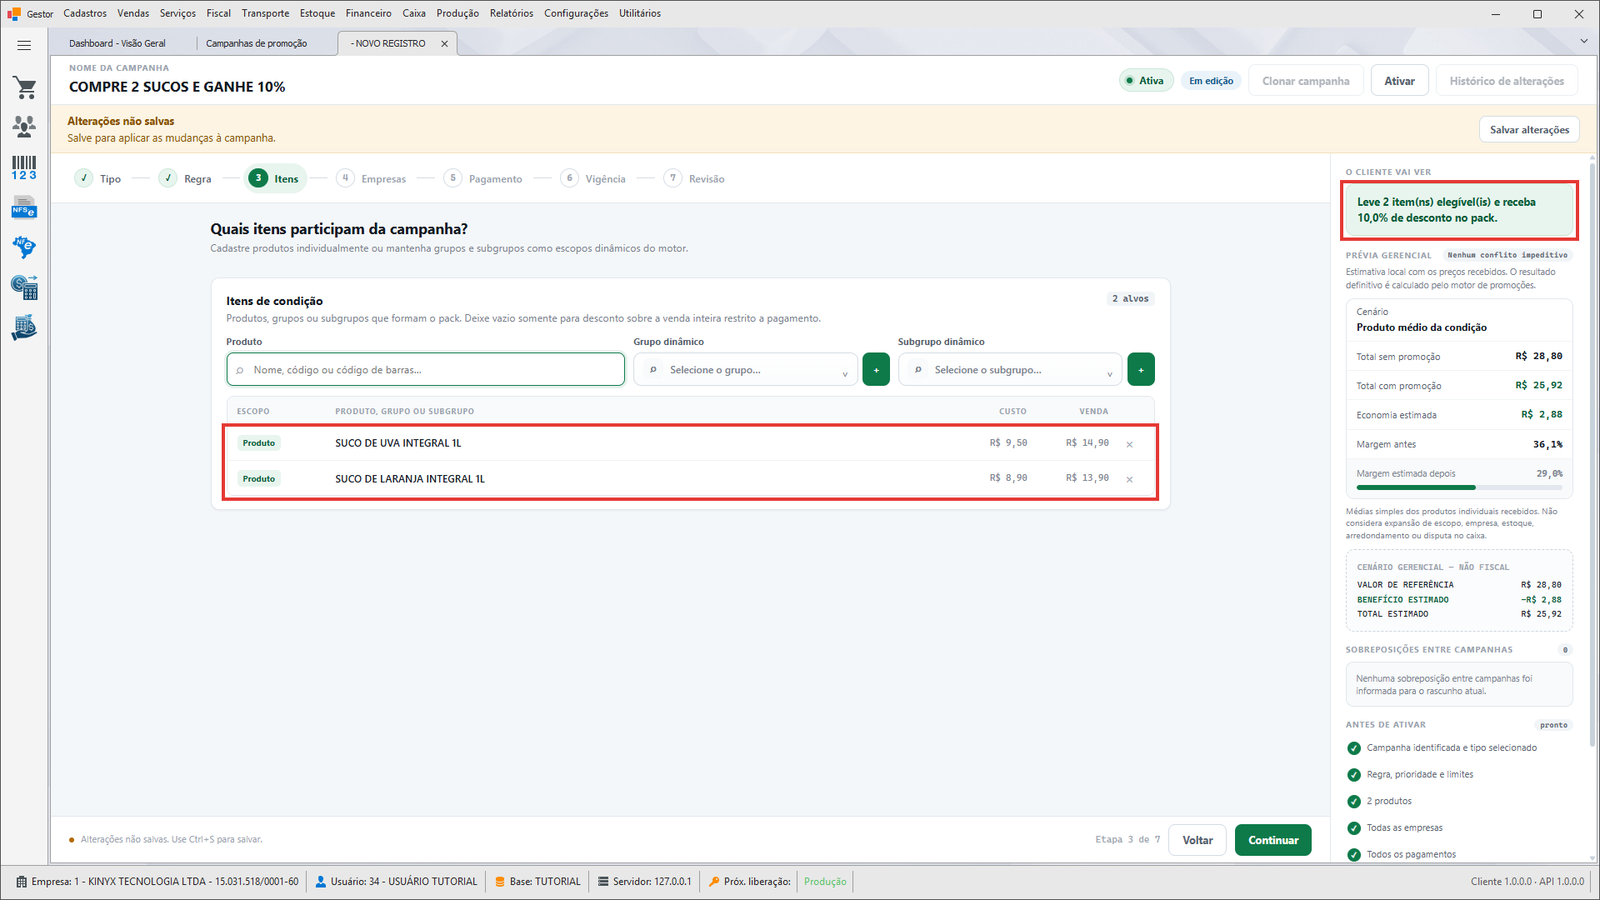Close the NOVO REGISTRO tab
Image resolution: width=1600 pixels, height=900 pixels.
(445, 44)
